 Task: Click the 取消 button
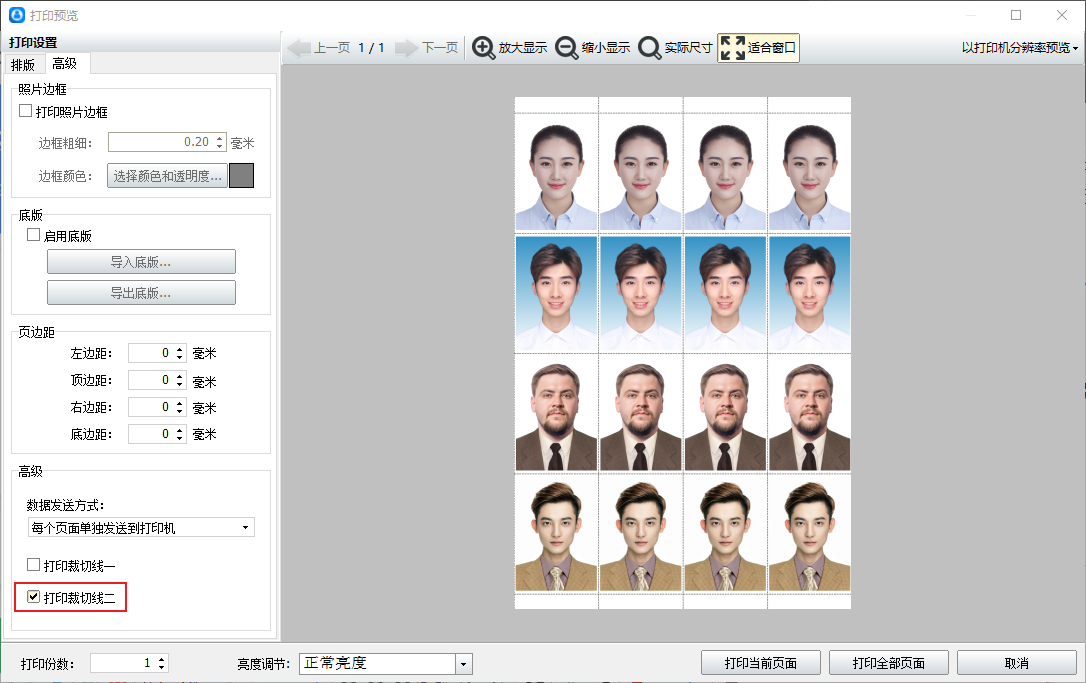1016,663
